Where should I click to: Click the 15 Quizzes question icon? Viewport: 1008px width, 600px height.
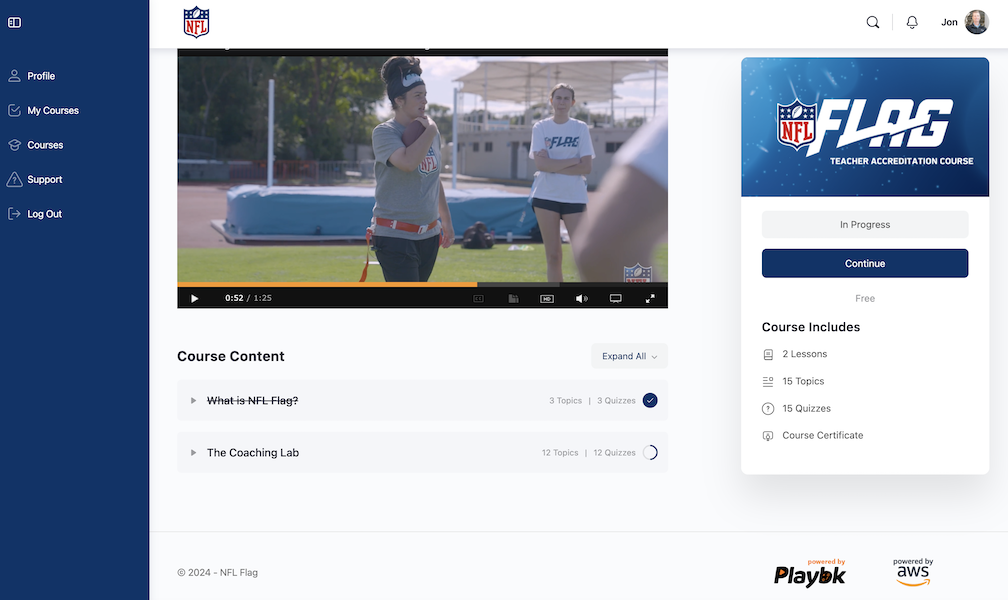coord(768,408)
